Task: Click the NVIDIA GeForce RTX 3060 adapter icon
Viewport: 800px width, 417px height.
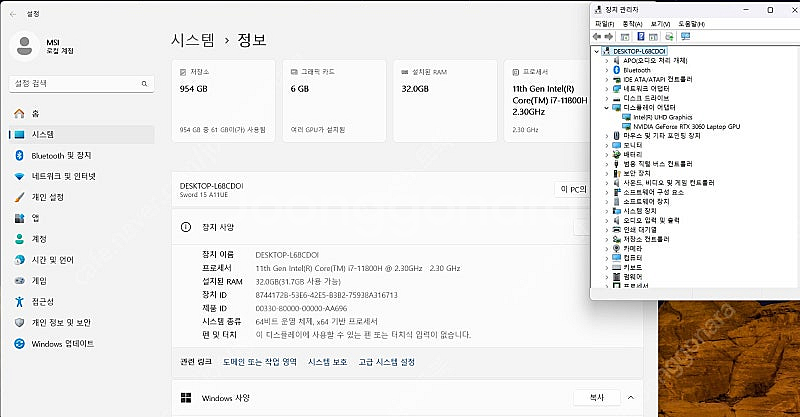Action: 627,127
